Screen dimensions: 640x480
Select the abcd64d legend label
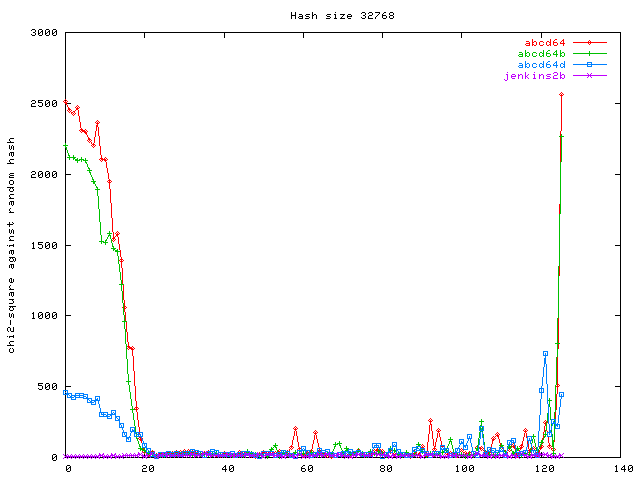pyautogui.click(x=541, y=64)
